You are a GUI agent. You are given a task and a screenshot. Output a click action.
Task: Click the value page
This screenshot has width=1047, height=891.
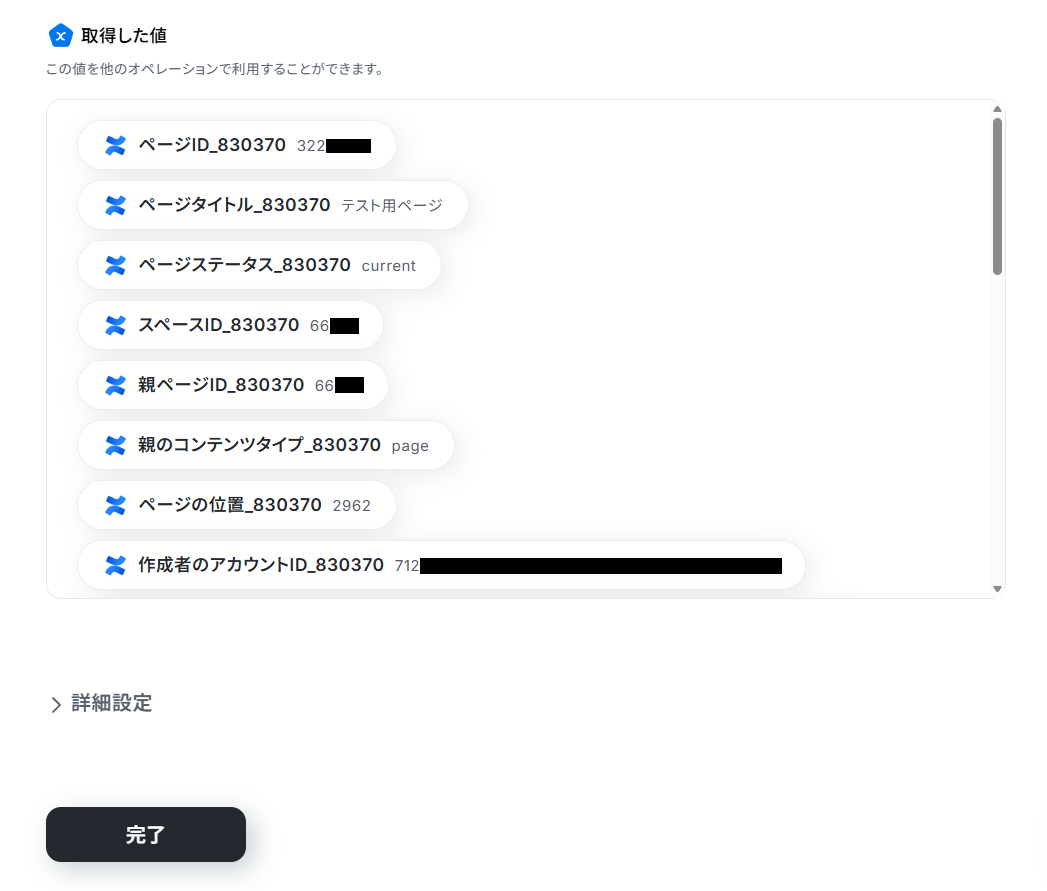[410, 446]
